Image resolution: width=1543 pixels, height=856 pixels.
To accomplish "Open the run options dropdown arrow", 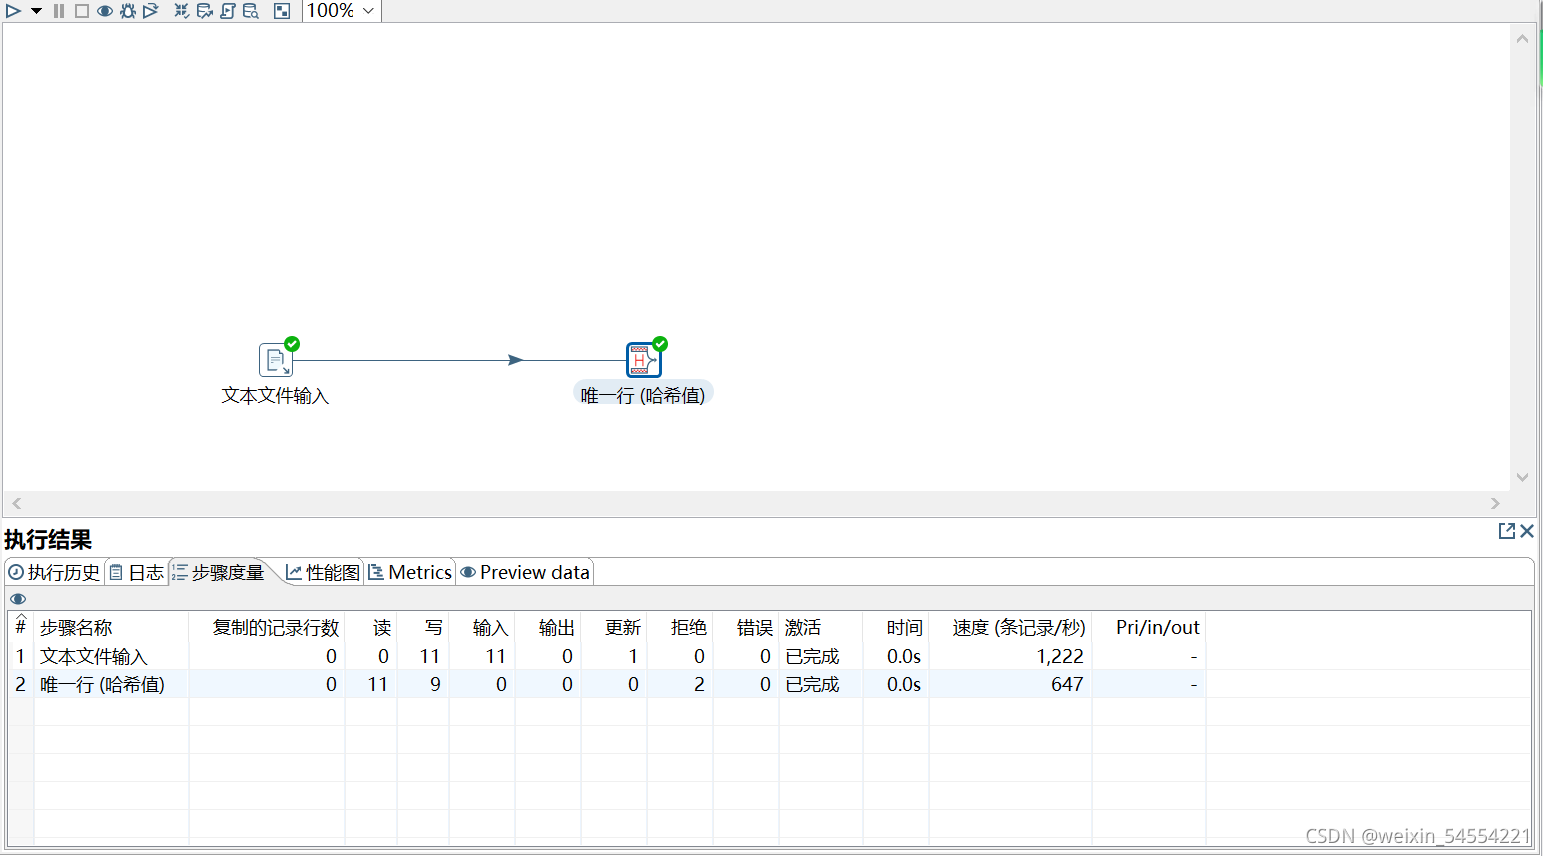I will pos(36,11).
